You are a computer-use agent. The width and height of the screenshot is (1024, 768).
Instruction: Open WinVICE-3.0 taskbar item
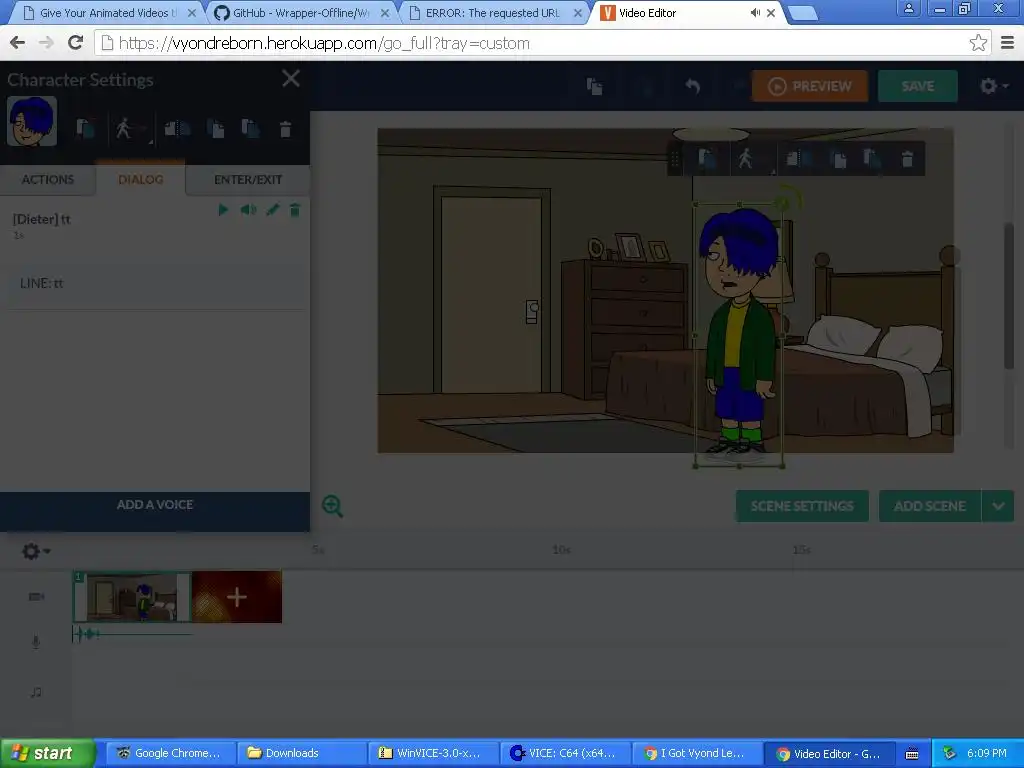click(432, 753)
